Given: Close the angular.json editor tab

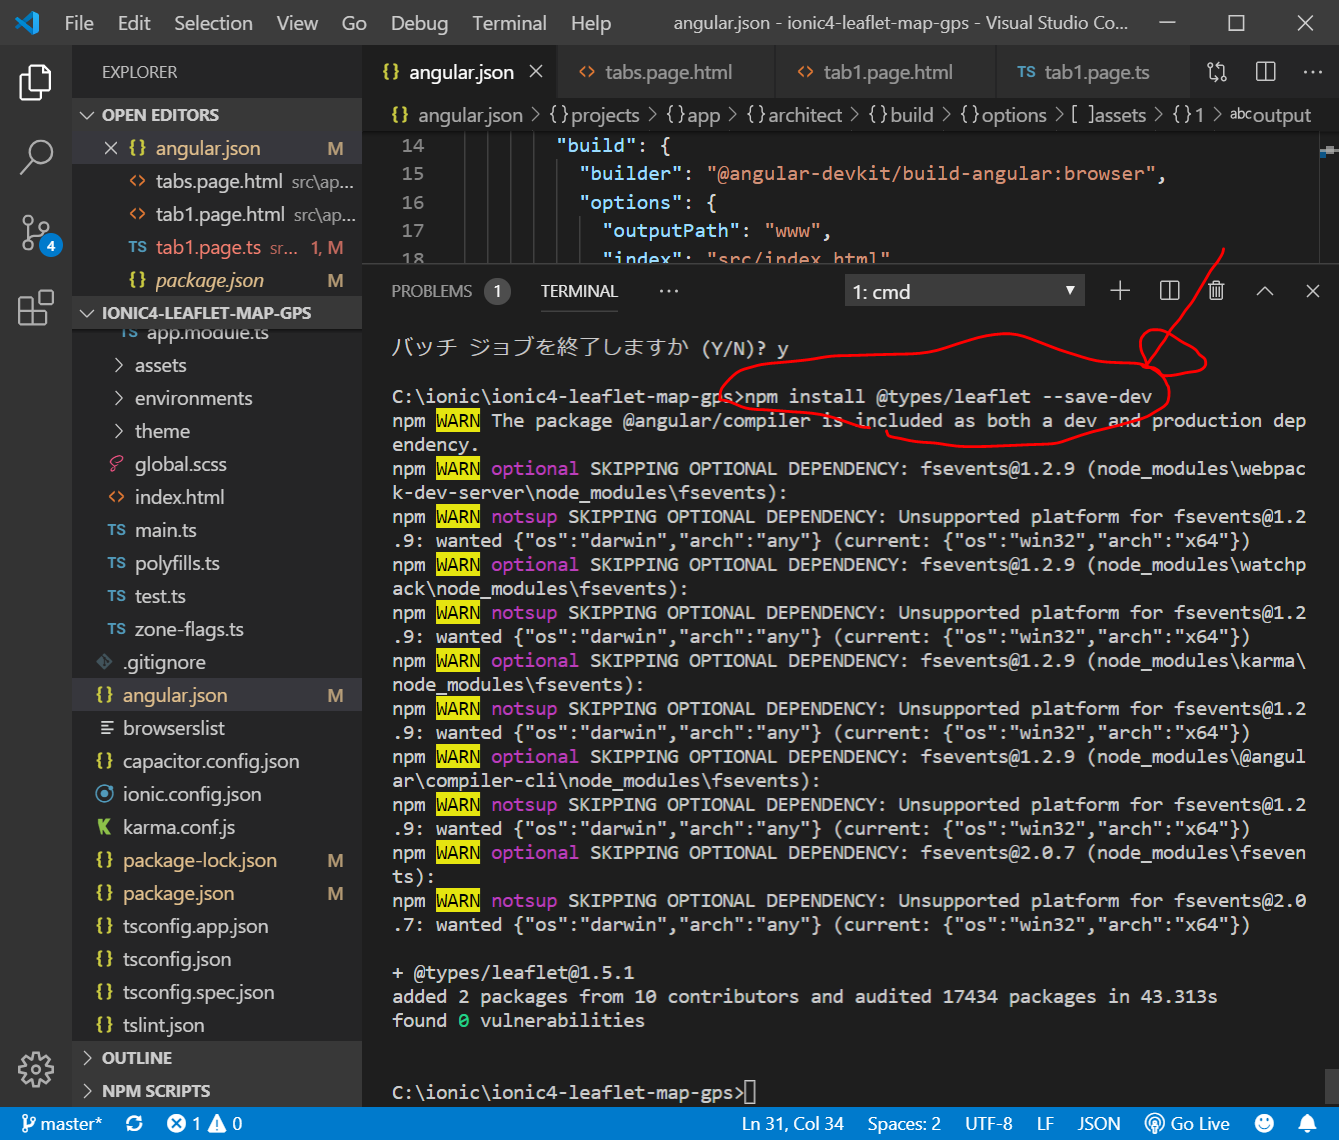Looking at the screenshot, I should 536,72.
